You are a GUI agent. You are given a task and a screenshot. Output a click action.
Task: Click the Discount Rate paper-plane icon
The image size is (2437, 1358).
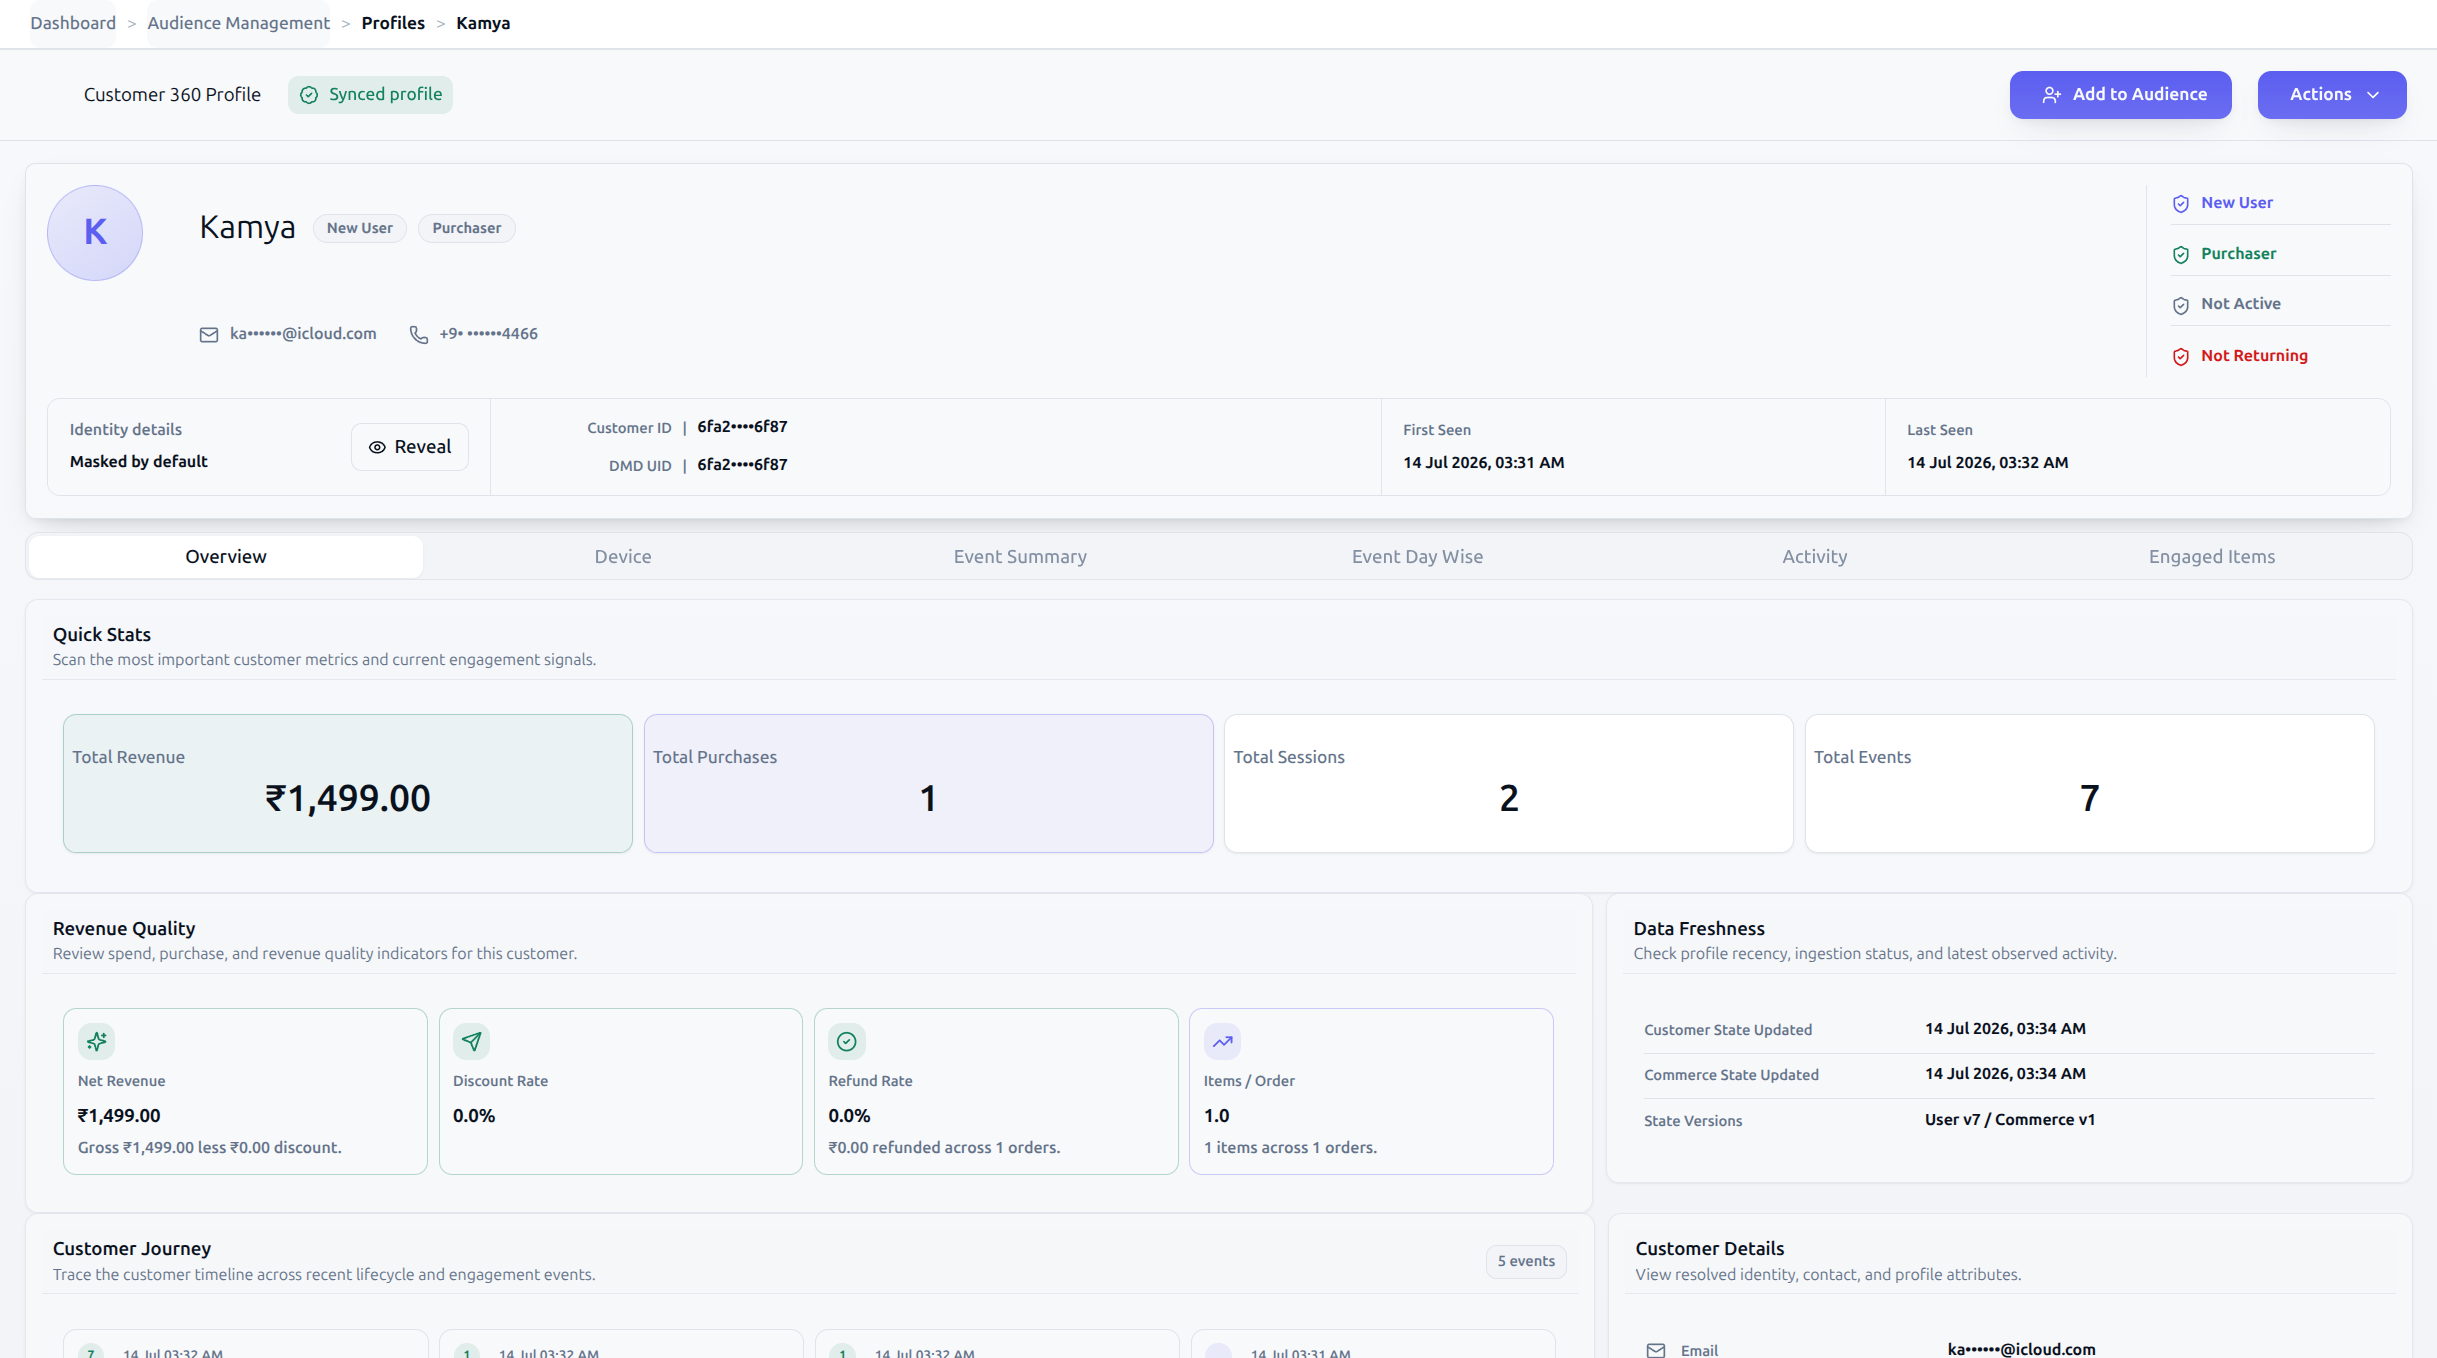472,1042
